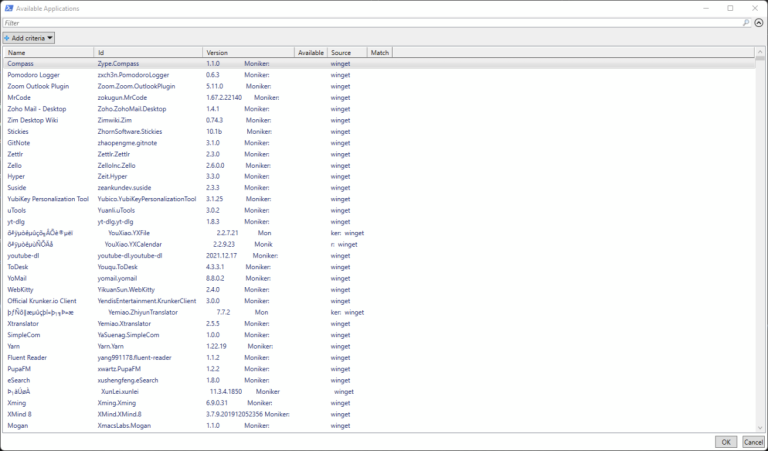This screenshot has height=451, width=768.
Task: Confirm selection with the OK button
Action: point(726,442)
